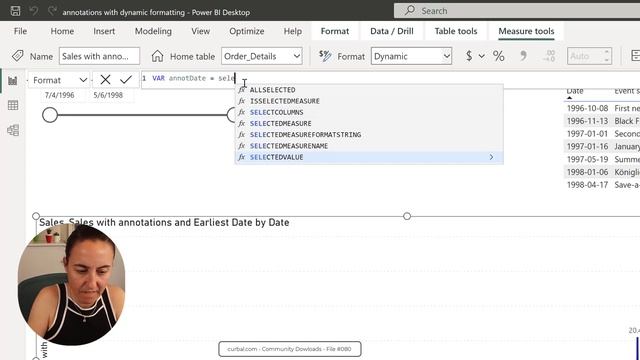This screenshot has width=640, height=360.
Task: Expand the currency format dropdown arrow
Action: (482, 56)
